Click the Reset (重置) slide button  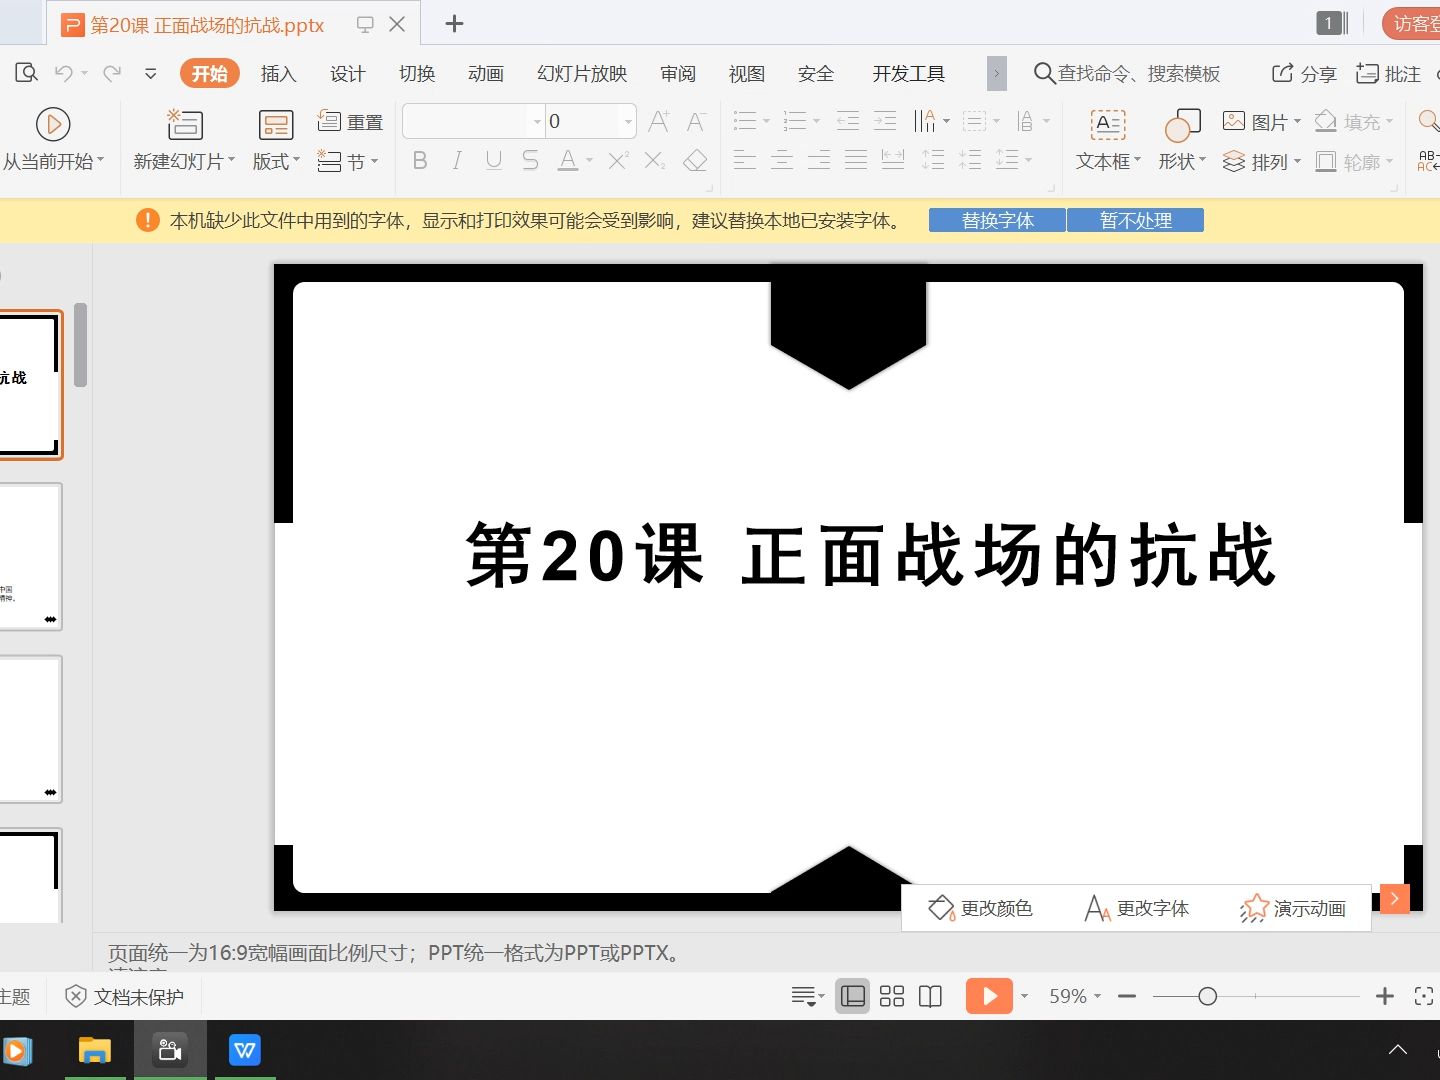pos(350,122)
